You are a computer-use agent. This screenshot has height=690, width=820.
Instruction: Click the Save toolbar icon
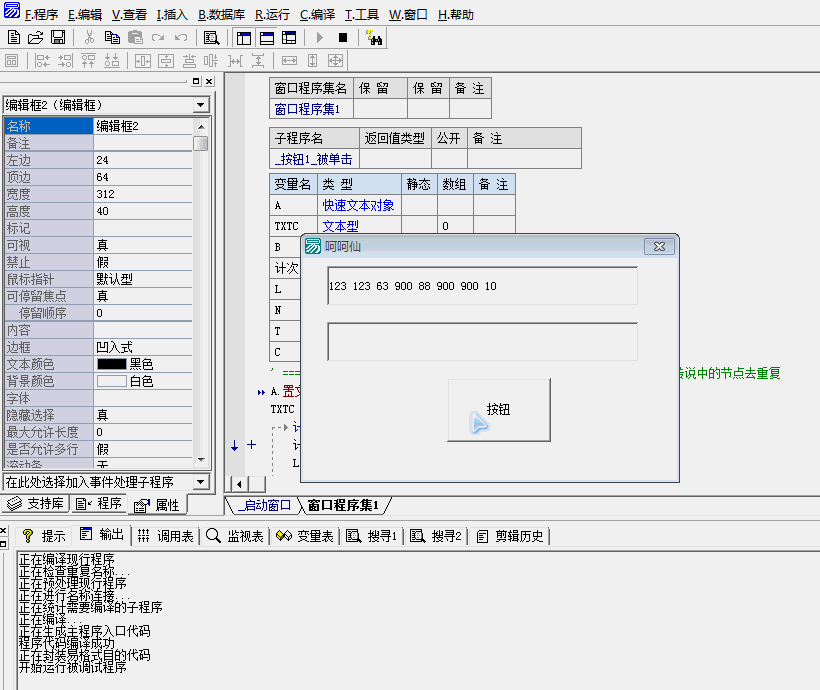[58, 38]
